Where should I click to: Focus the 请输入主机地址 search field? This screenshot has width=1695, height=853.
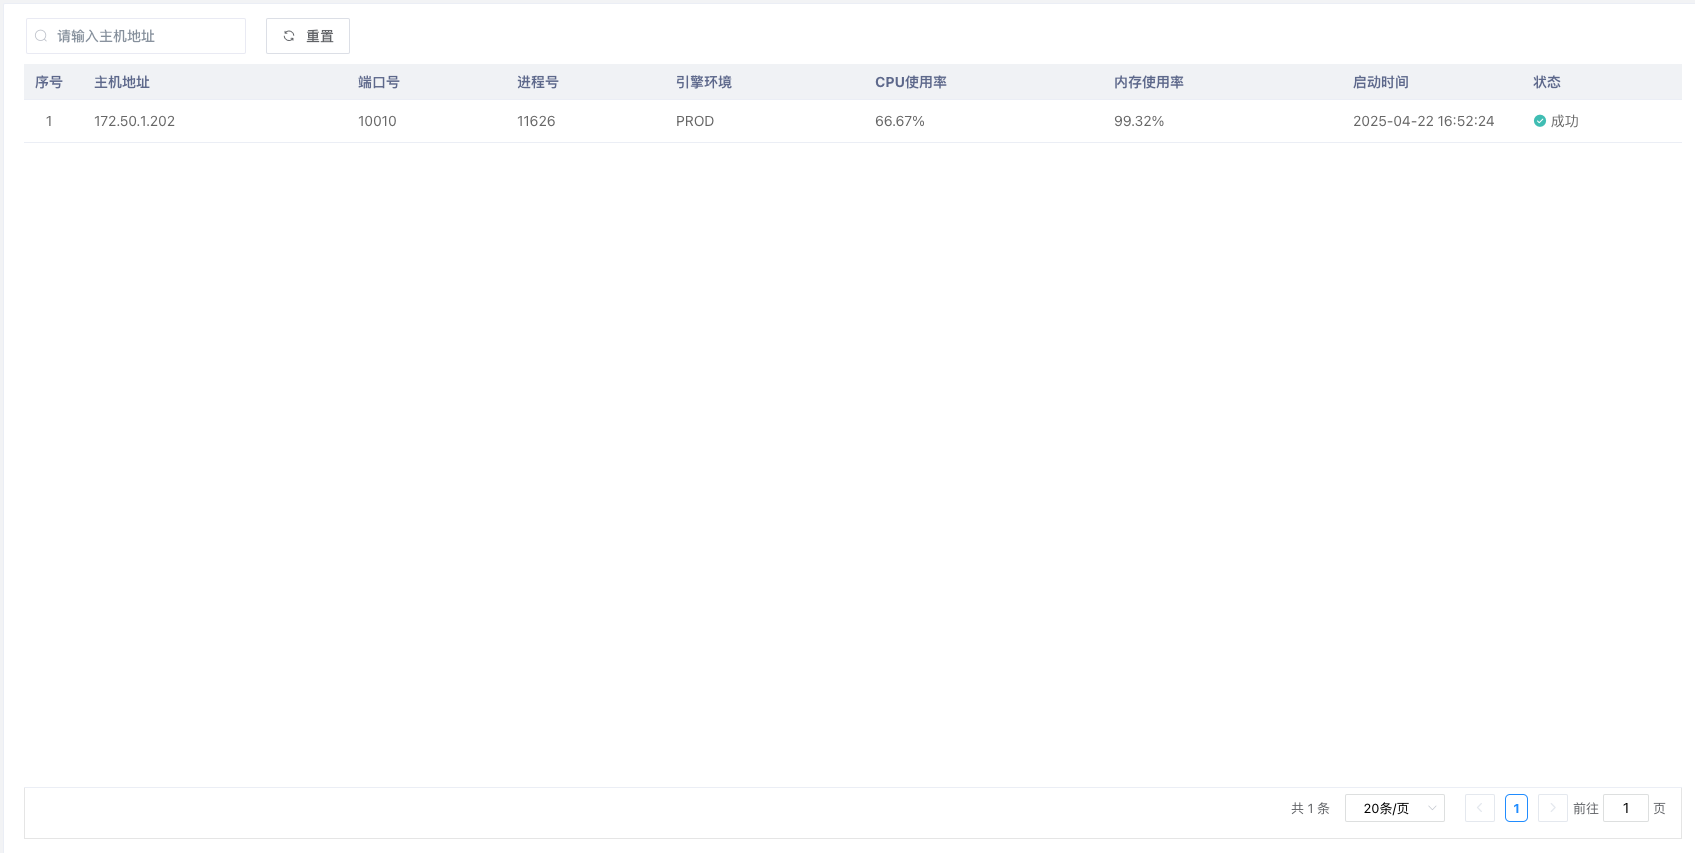tap(136, 36)
